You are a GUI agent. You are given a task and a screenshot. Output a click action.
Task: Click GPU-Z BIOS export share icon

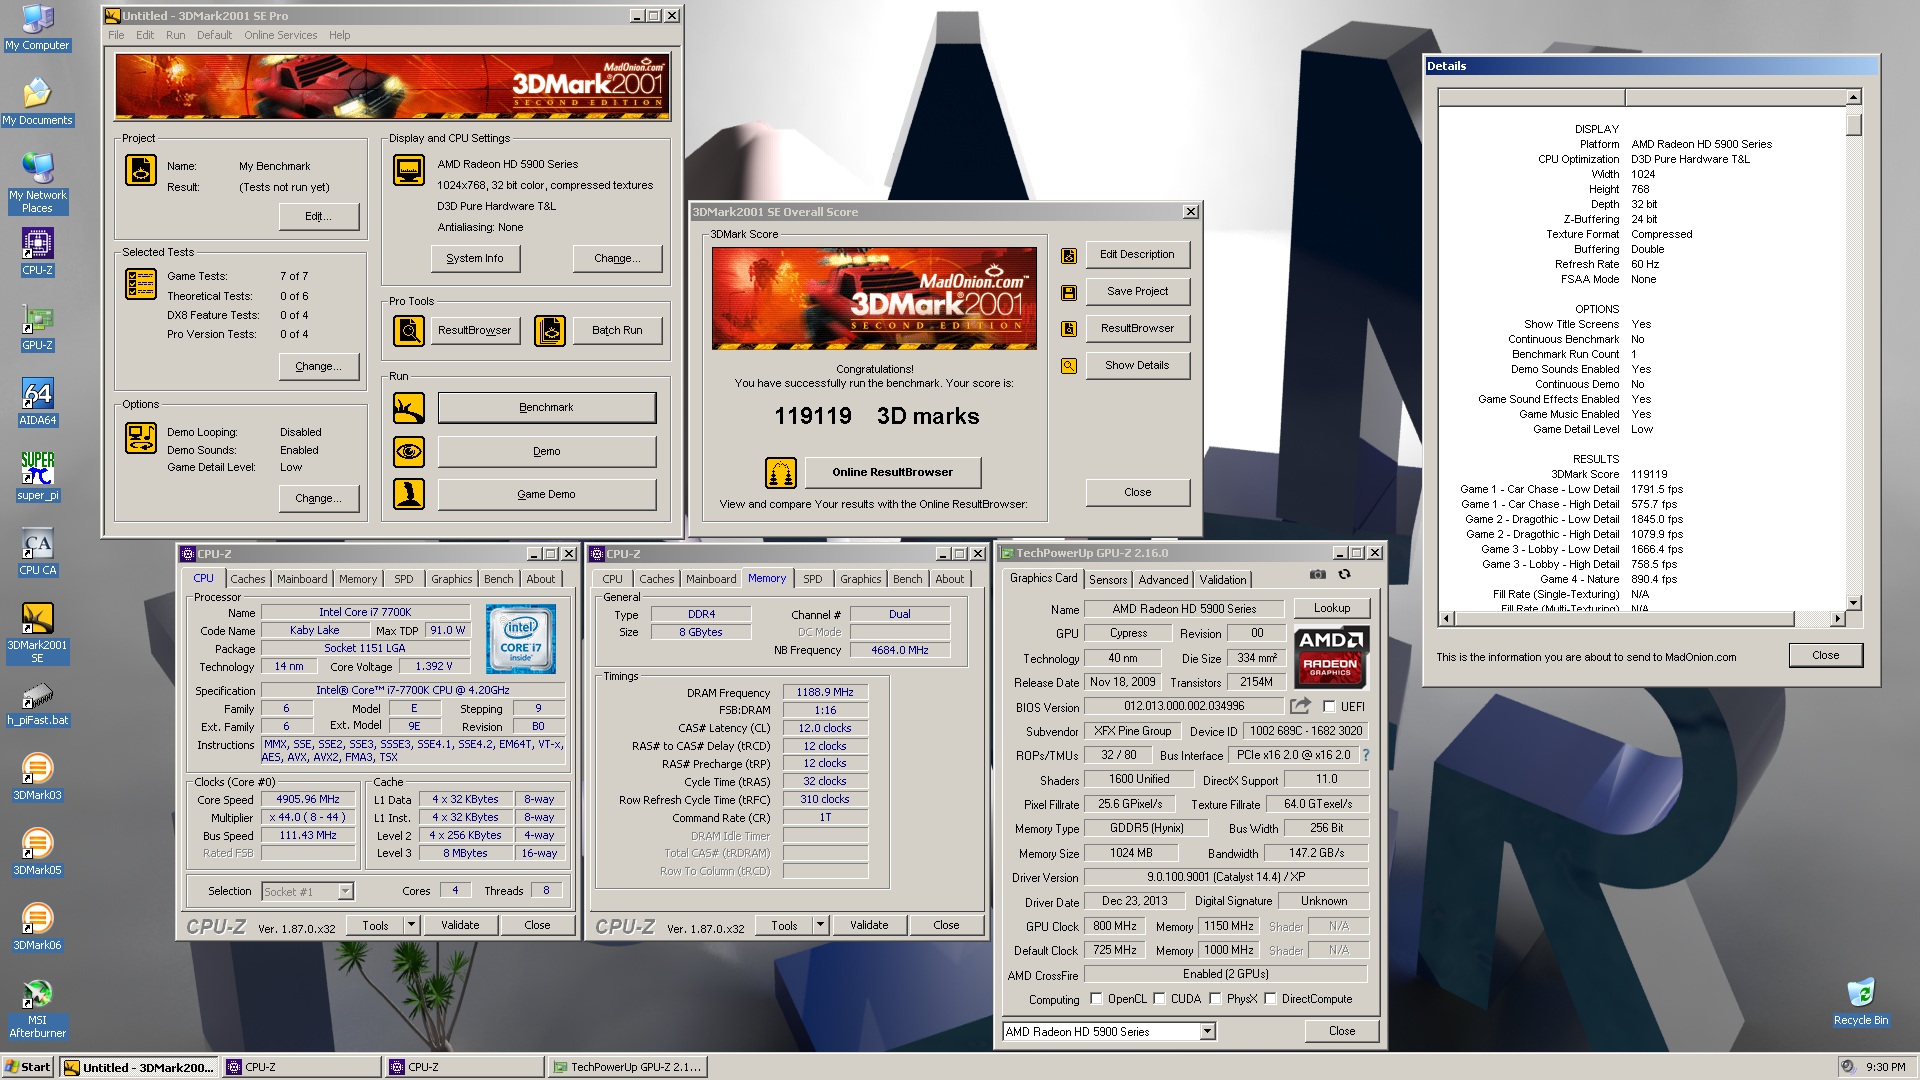point(1300,706)
